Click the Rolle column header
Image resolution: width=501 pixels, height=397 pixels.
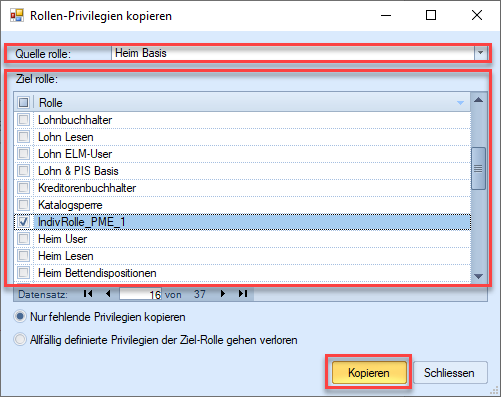coord(252,102)
